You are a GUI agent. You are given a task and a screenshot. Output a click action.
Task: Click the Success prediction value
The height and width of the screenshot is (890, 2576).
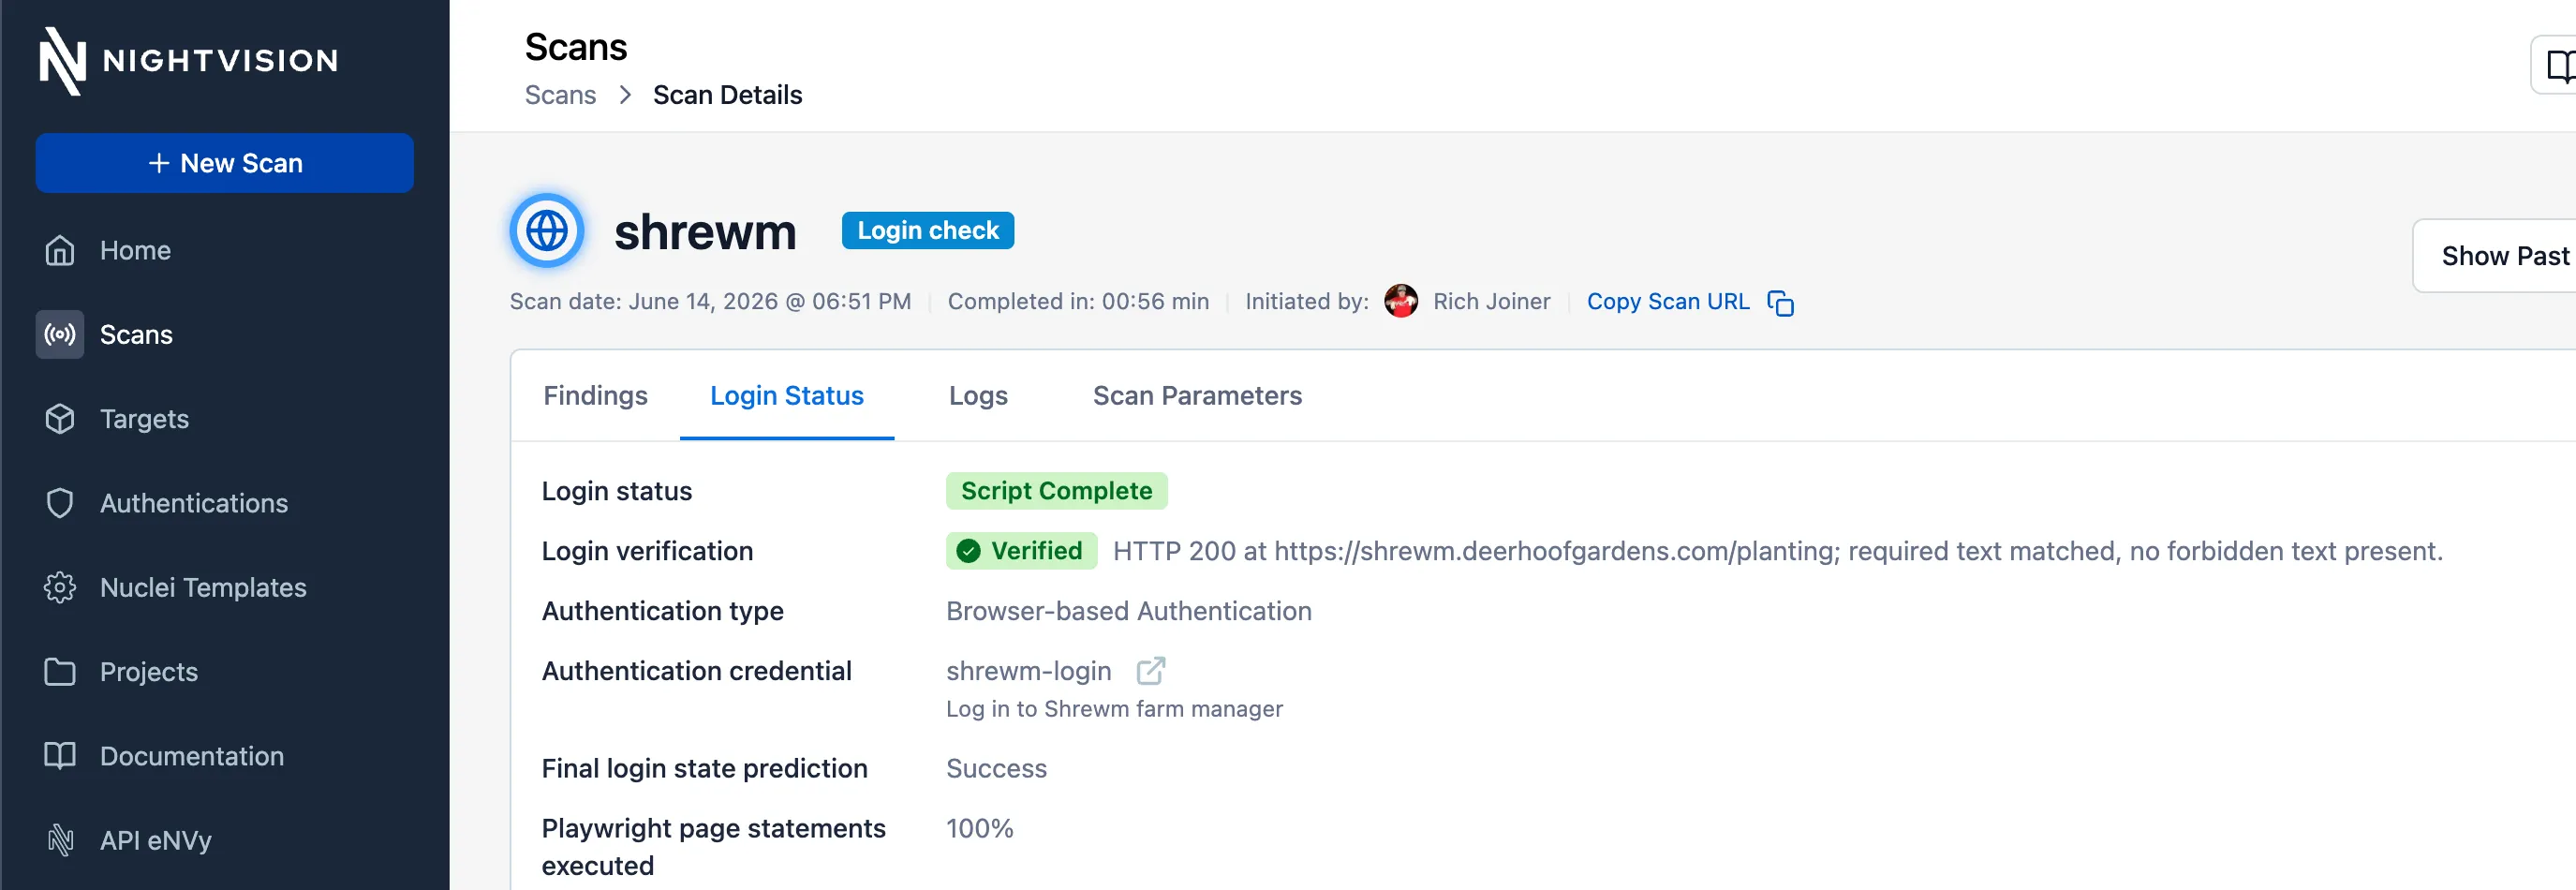click(996, 768)
